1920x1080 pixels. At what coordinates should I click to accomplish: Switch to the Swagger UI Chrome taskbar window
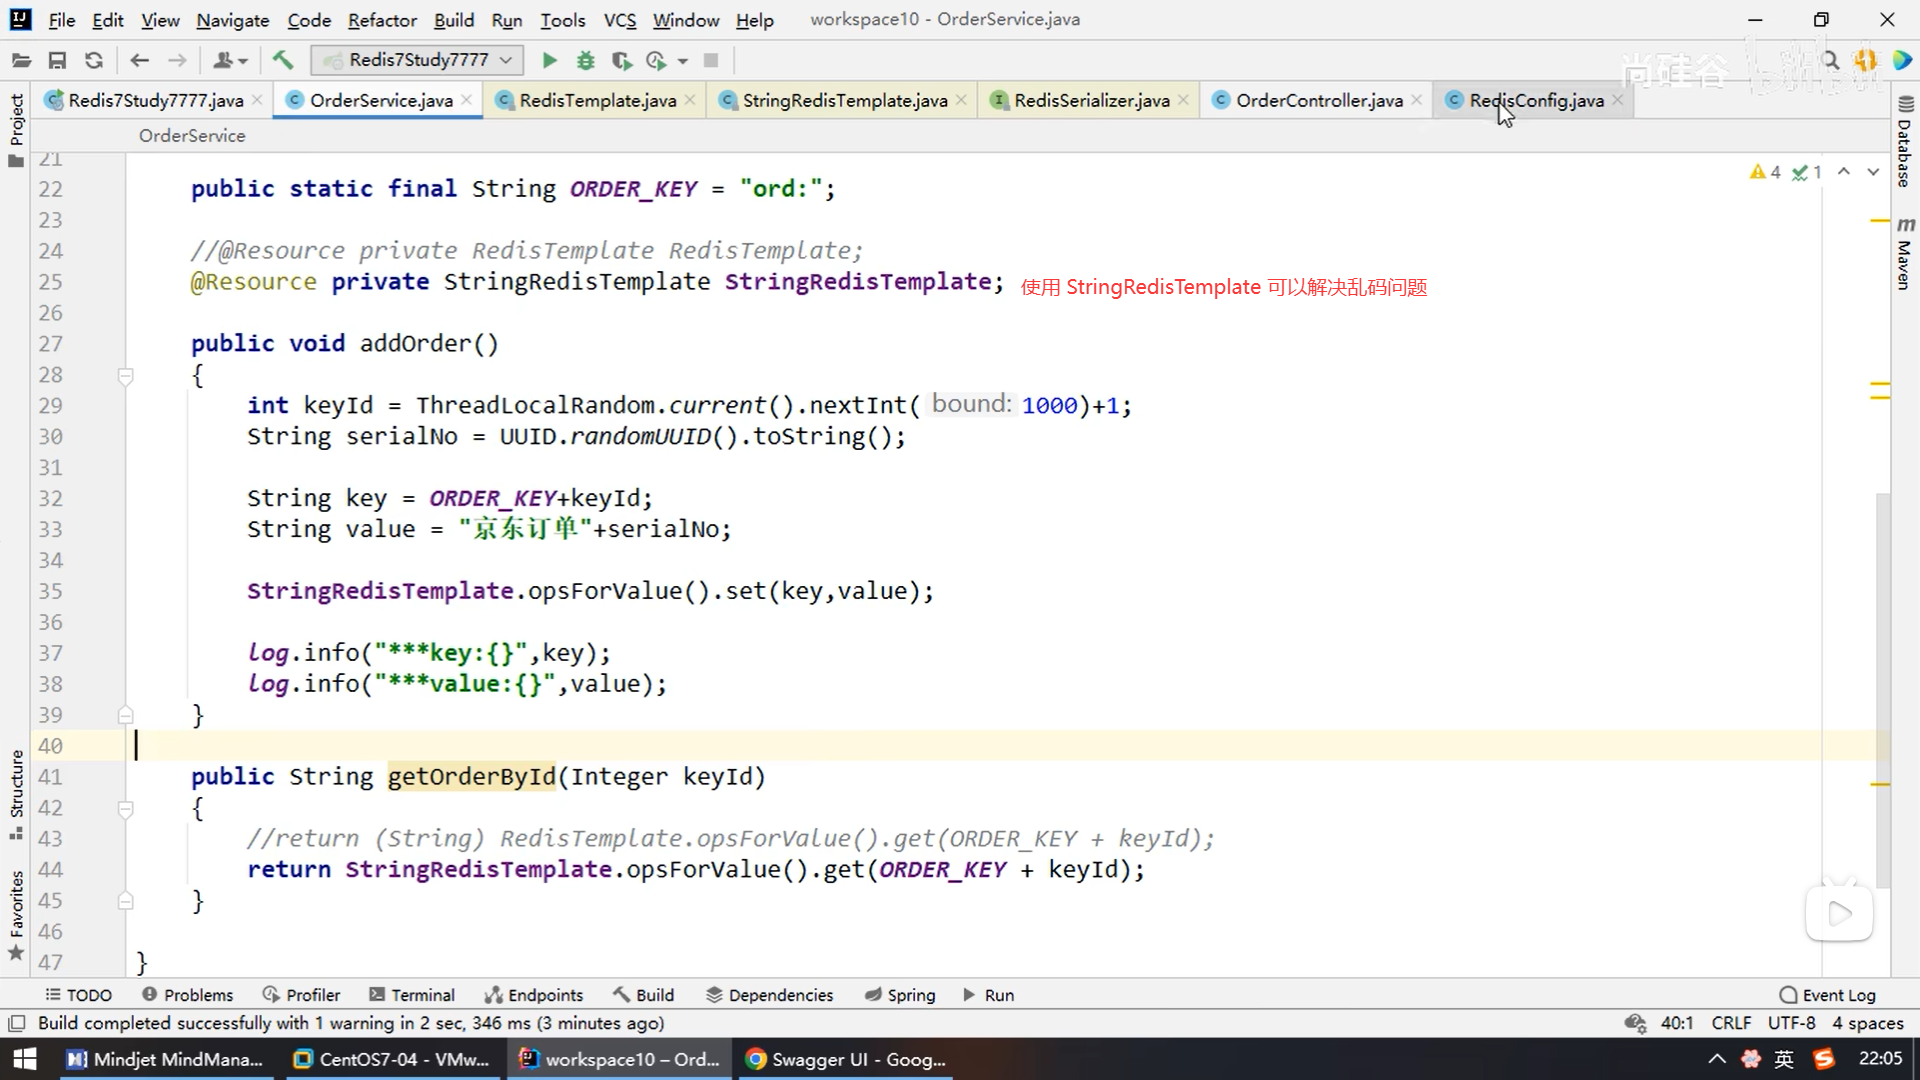click(846, 1059)
